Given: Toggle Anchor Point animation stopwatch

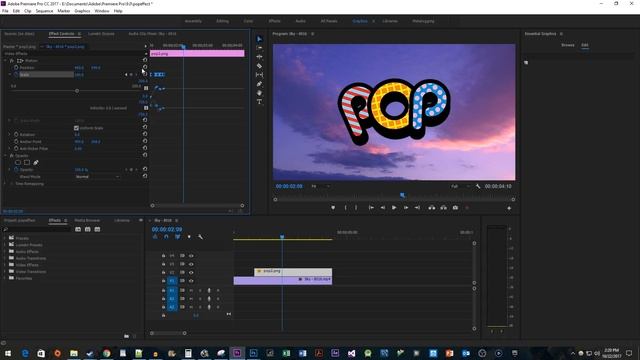Looking at the screenshot, I should click(x=16, y=142).
